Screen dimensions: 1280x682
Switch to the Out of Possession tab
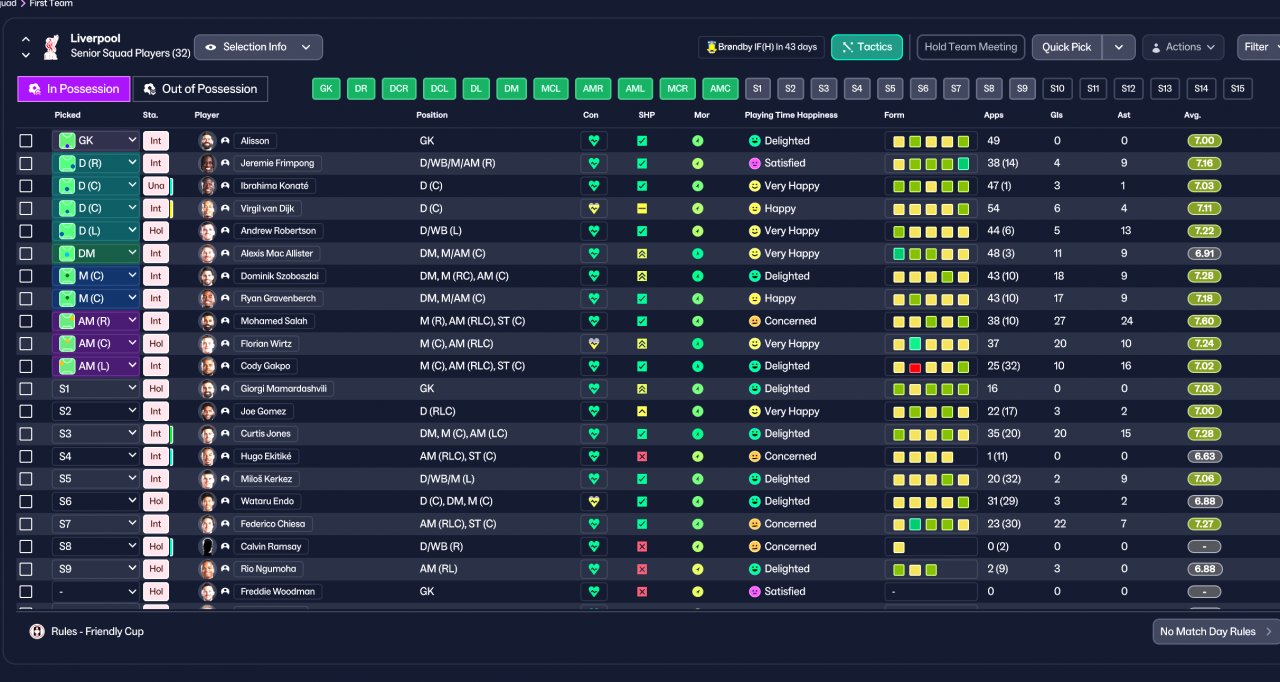coord(200,89)
